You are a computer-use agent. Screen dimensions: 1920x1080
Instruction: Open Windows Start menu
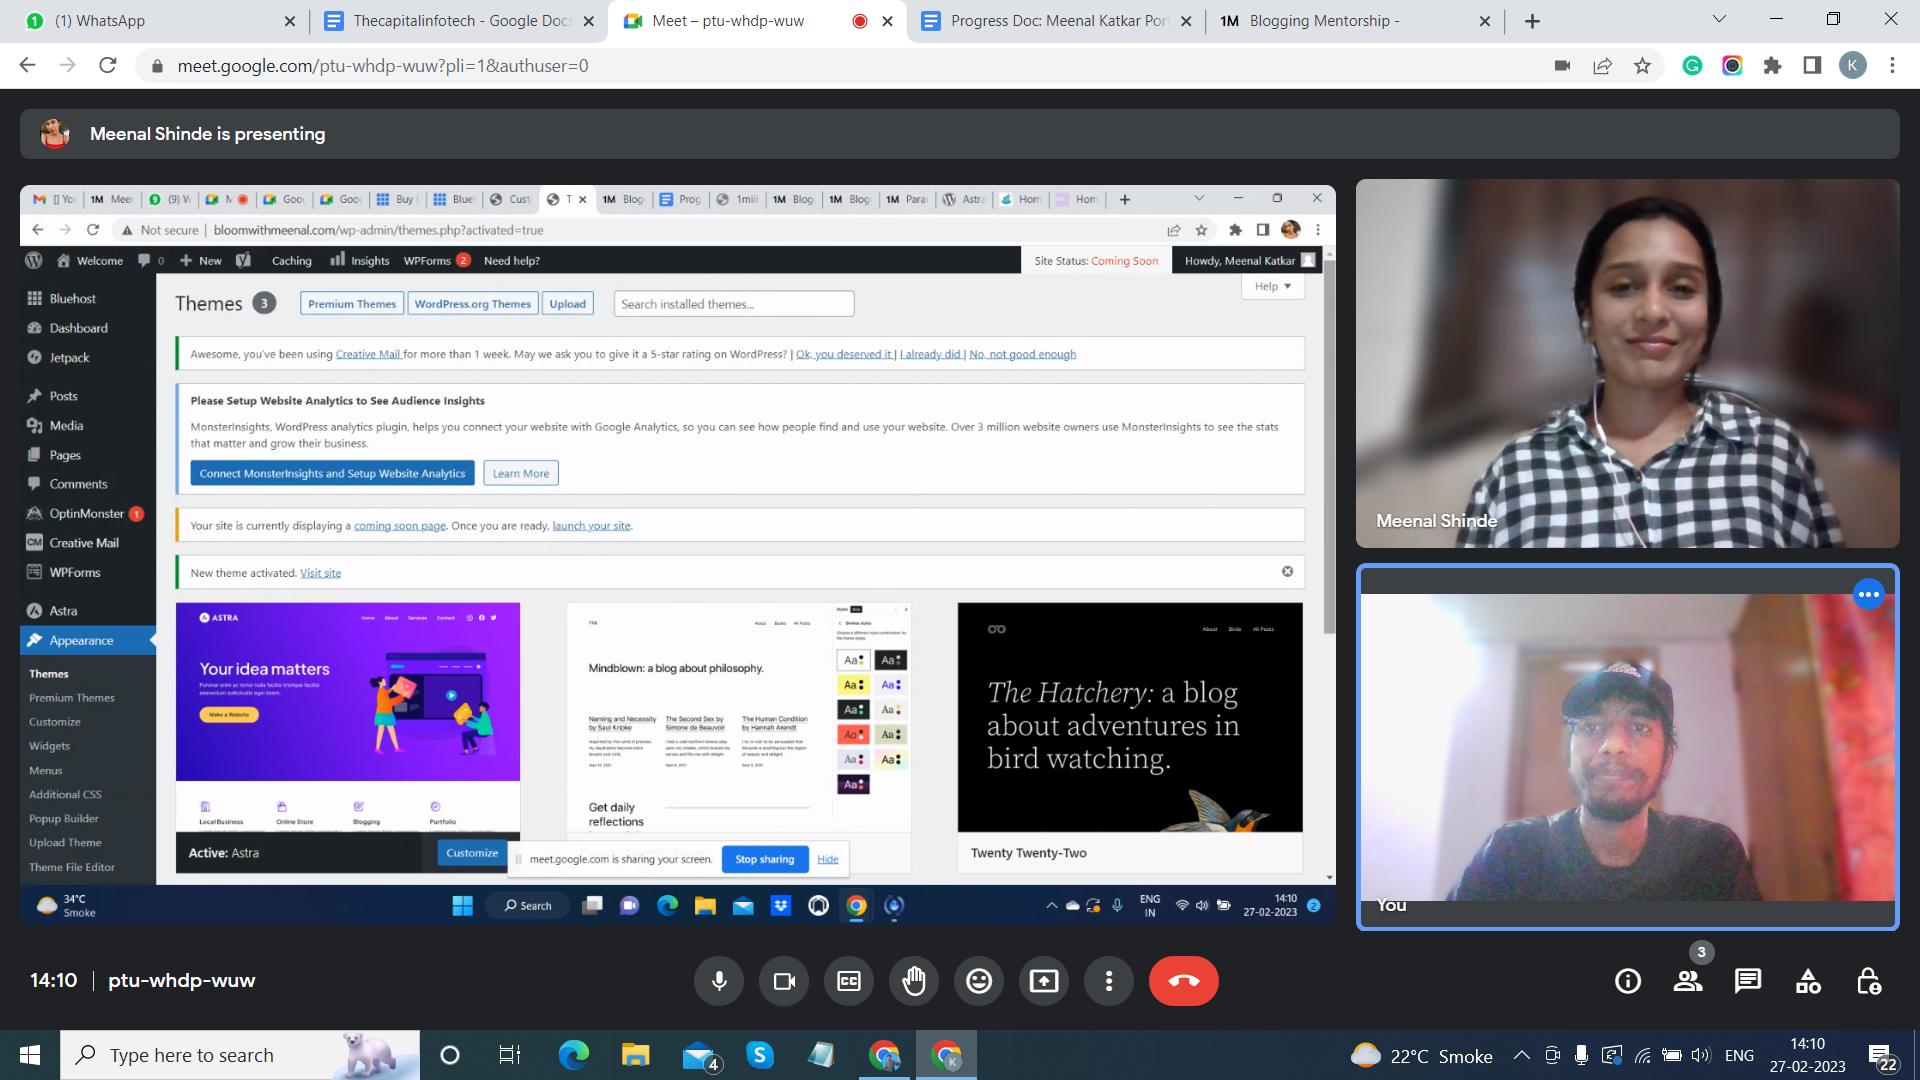[x=30, y=1055]
